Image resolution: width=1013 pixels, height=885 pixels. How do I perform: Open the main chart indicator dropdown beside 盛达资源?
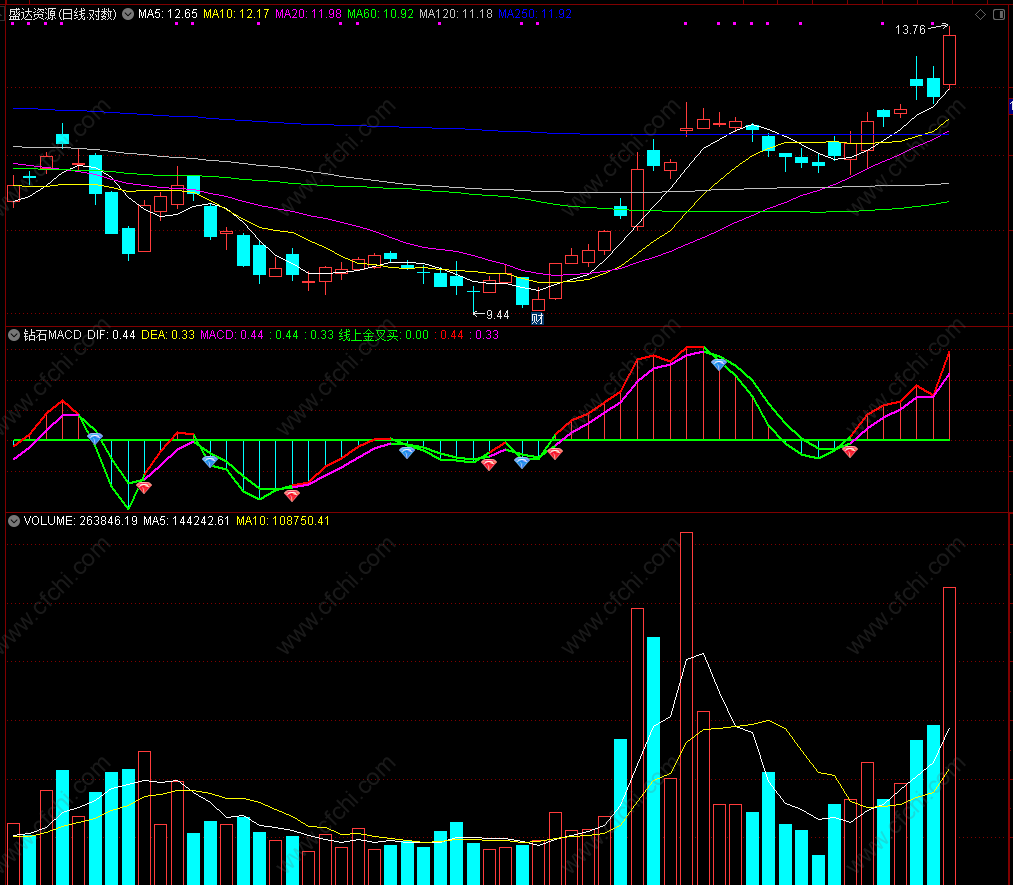point(128,14)
